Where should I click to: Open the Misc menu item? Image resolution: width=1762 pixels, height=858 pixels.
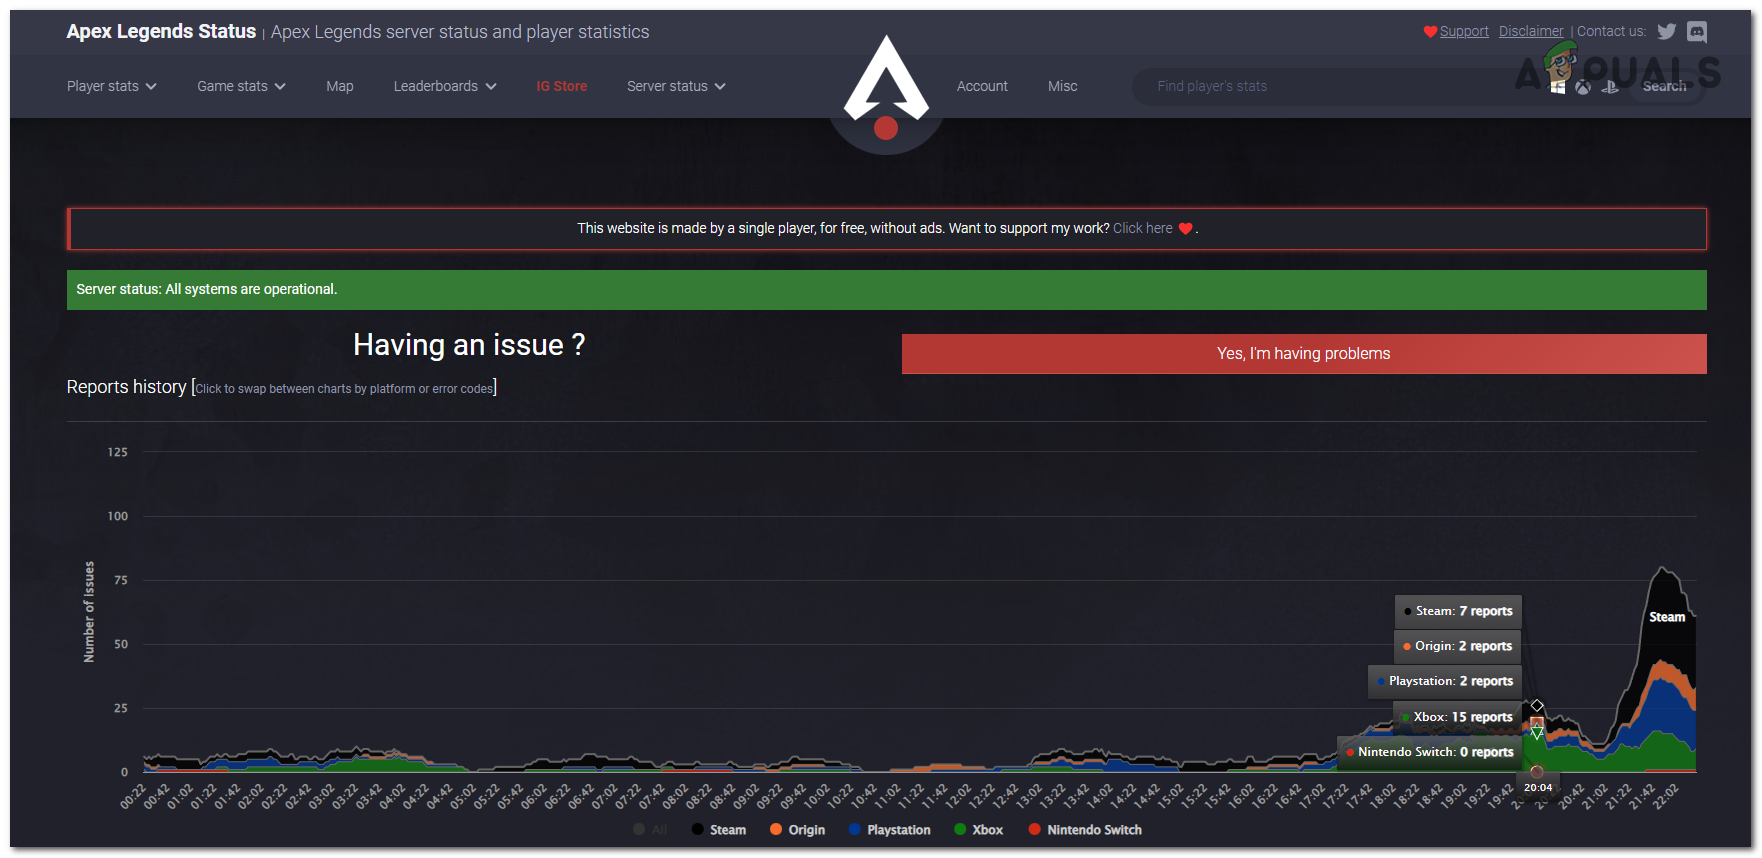tap(1063, 86)
